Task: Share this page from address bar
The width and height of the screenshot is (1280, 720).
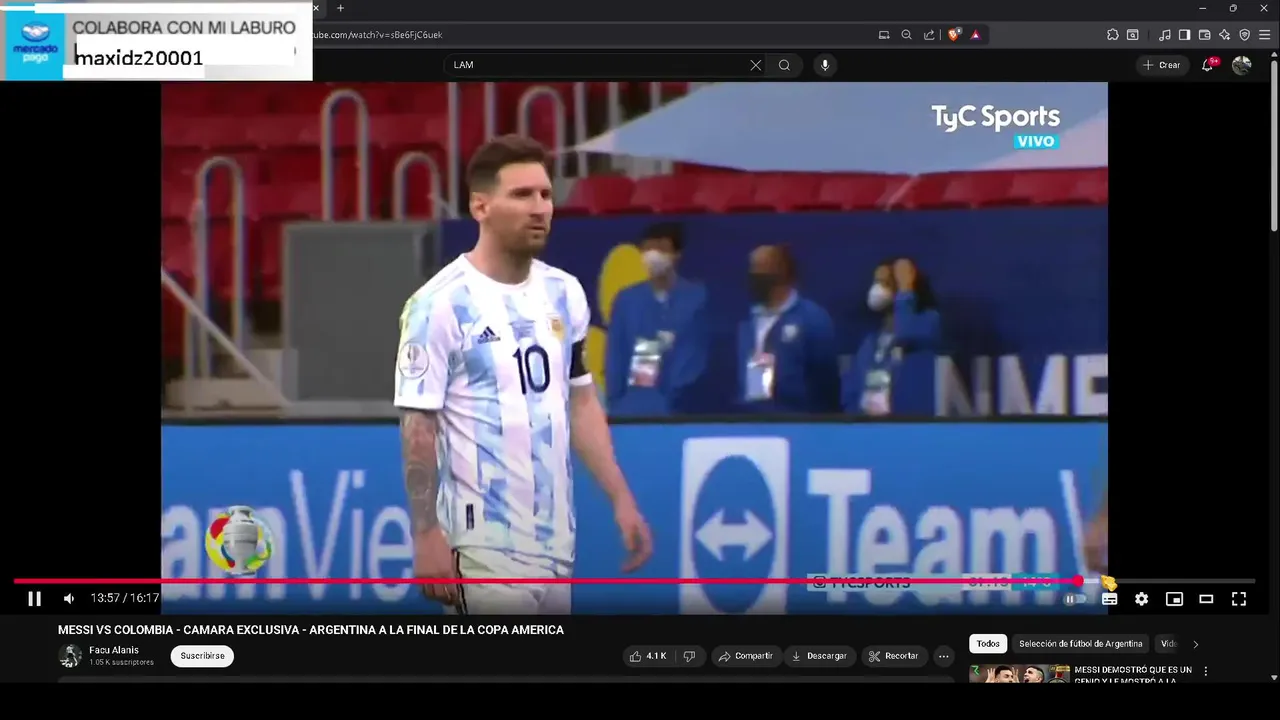Action: coord(929,35)
